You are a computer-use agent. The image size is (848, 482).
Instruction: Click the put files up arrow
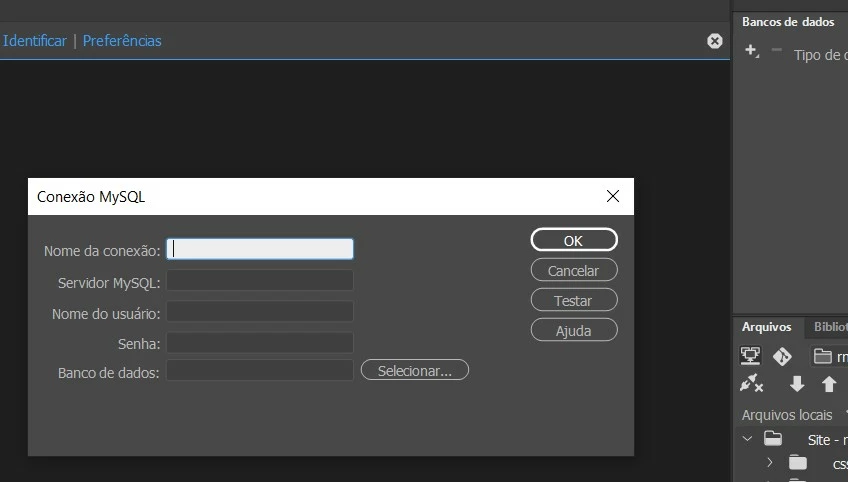(x=829, y=384)
